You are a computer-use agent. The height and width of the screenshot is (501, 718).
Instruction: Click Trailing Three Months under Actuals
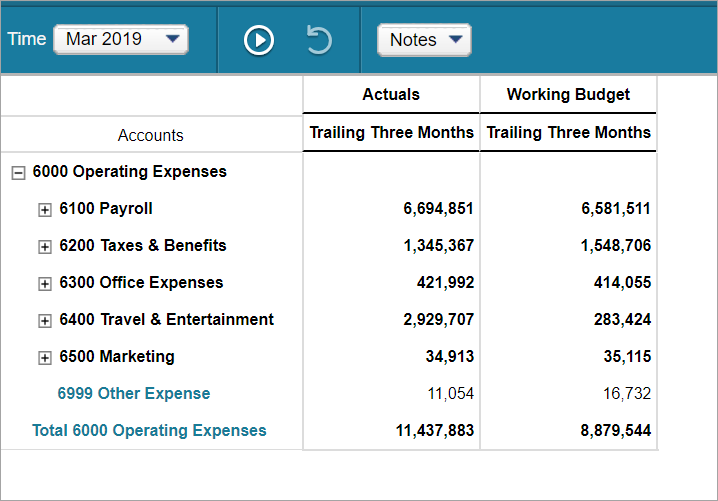point(392,132)
